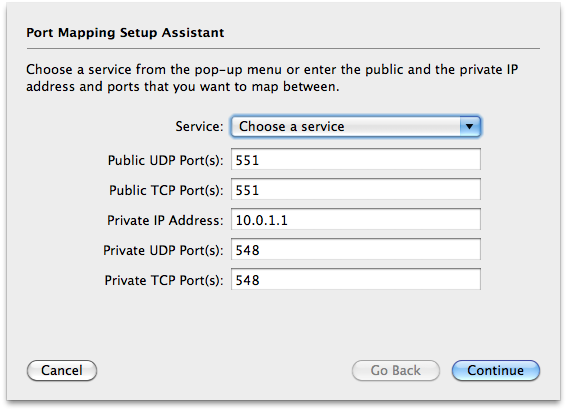
Task: Click the Private TCP Port(s): label
Action: coord(164,280)
